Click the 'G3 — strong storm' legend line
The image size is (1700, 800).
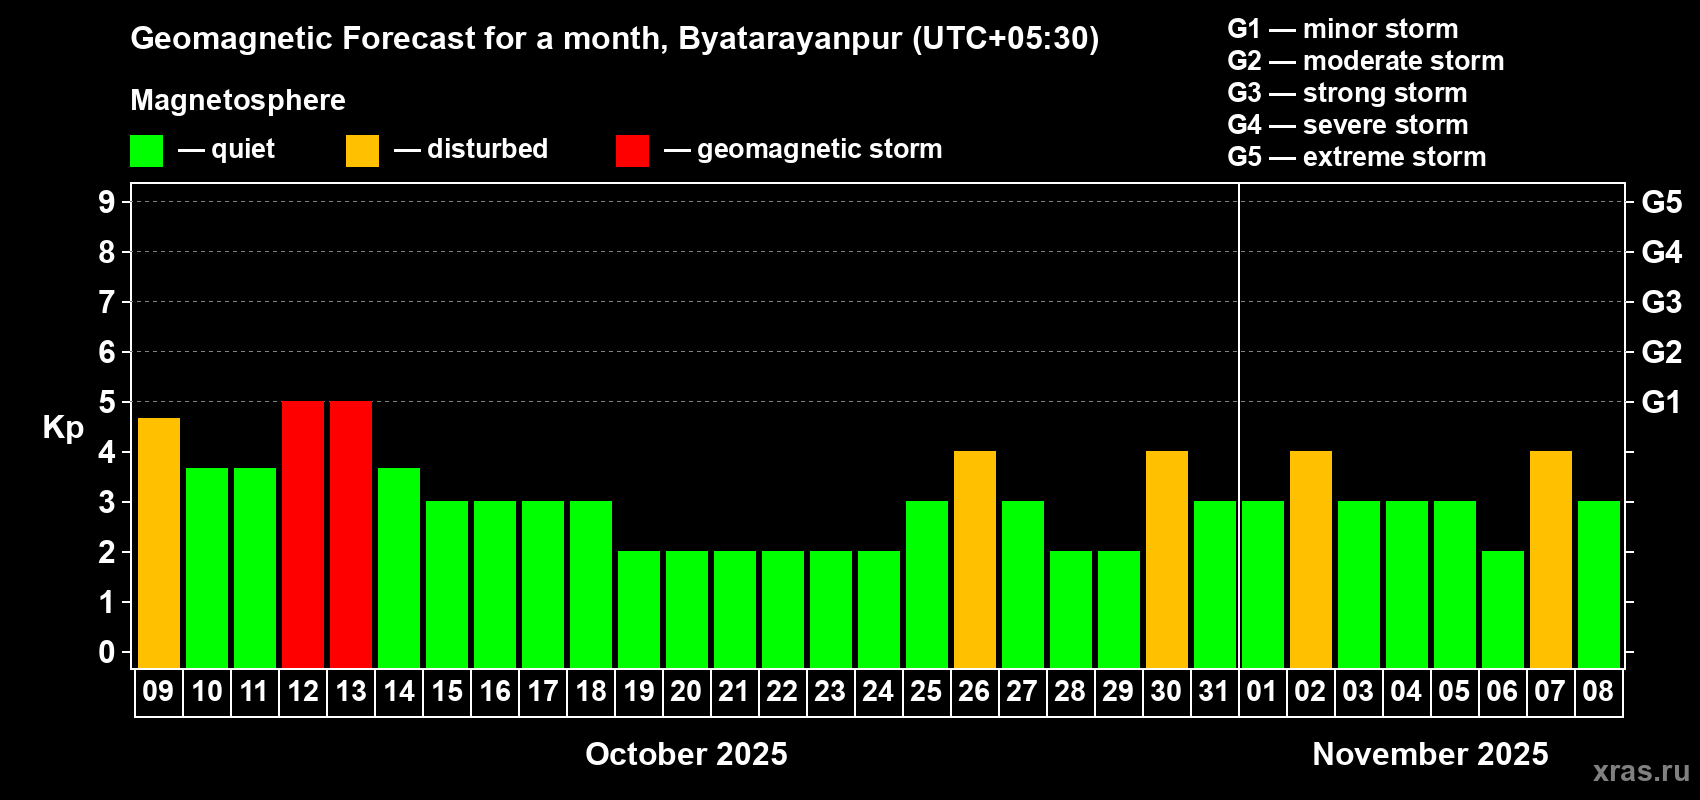point(1347,93)
